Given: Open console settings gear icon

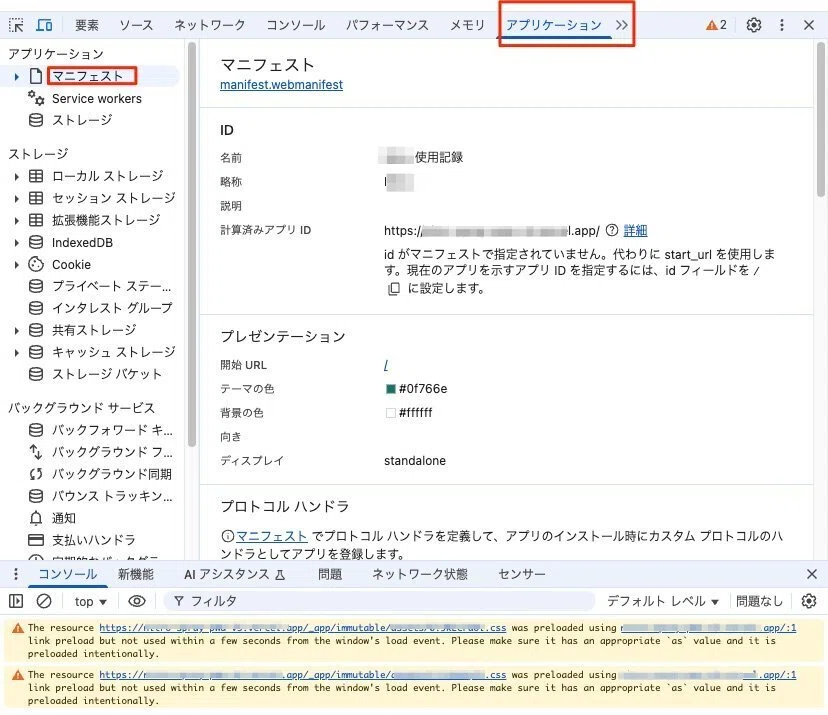Looking at the screenshot, I should pyautogui.click(x=808, y=601).
